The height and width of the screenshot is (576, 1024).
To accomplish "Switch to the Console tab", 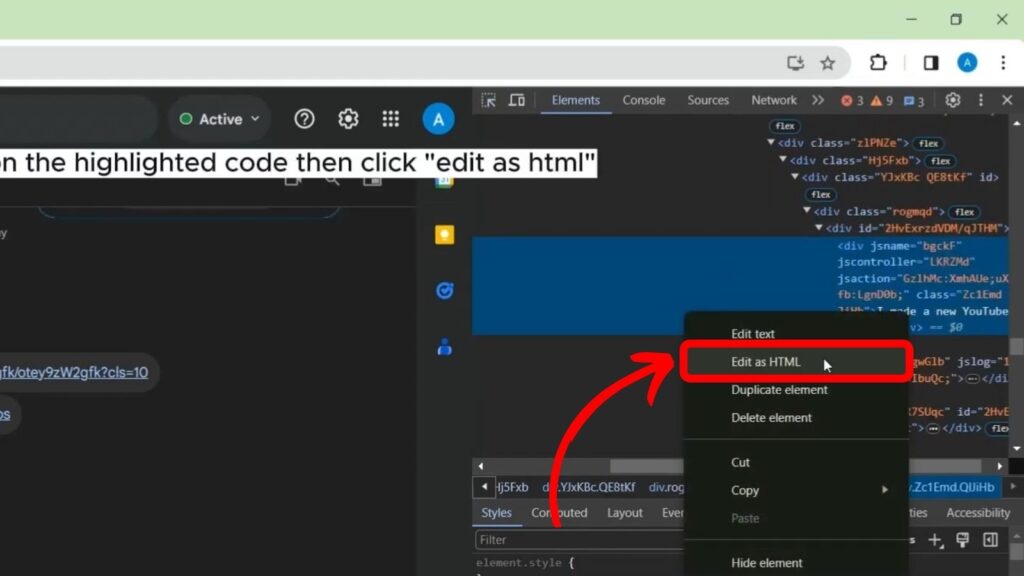I will pos(643,100).
